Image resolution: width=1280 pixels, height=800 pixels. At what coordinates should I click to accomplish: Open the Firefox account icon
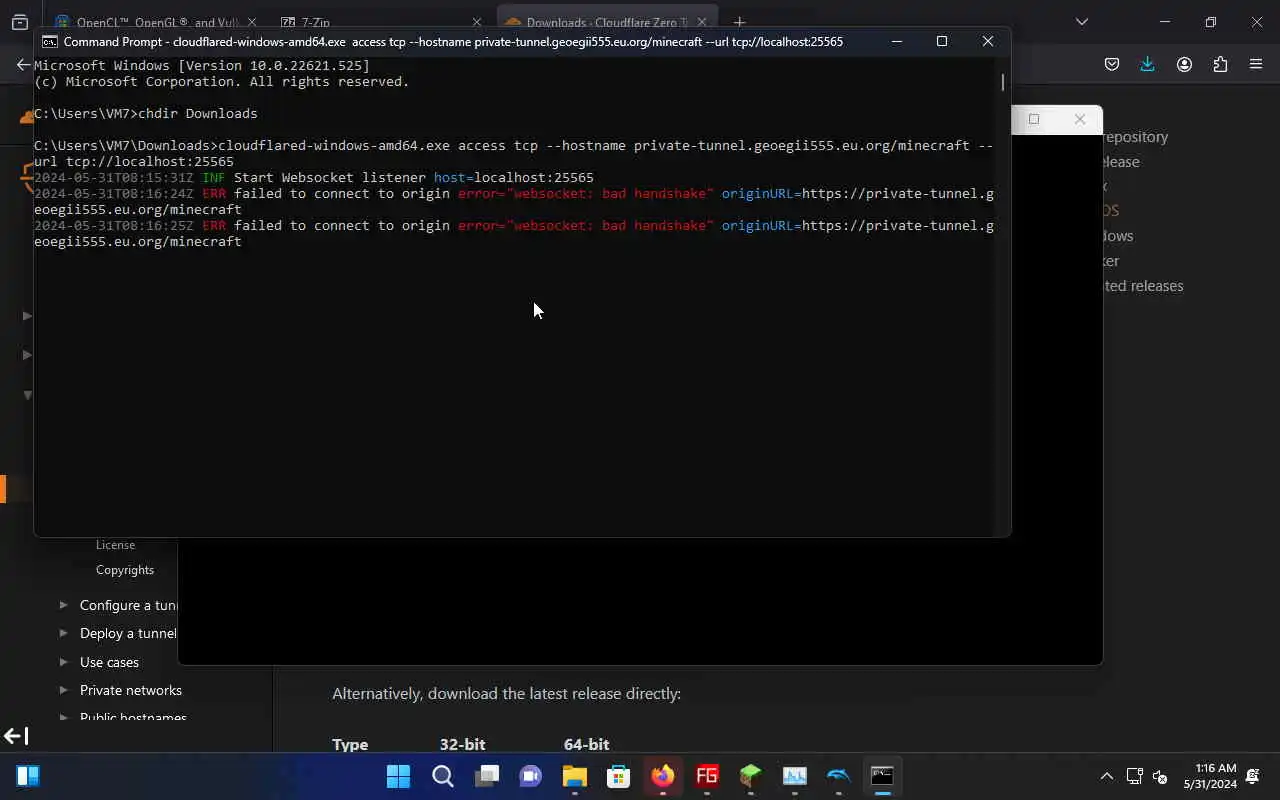[1184, 64]
